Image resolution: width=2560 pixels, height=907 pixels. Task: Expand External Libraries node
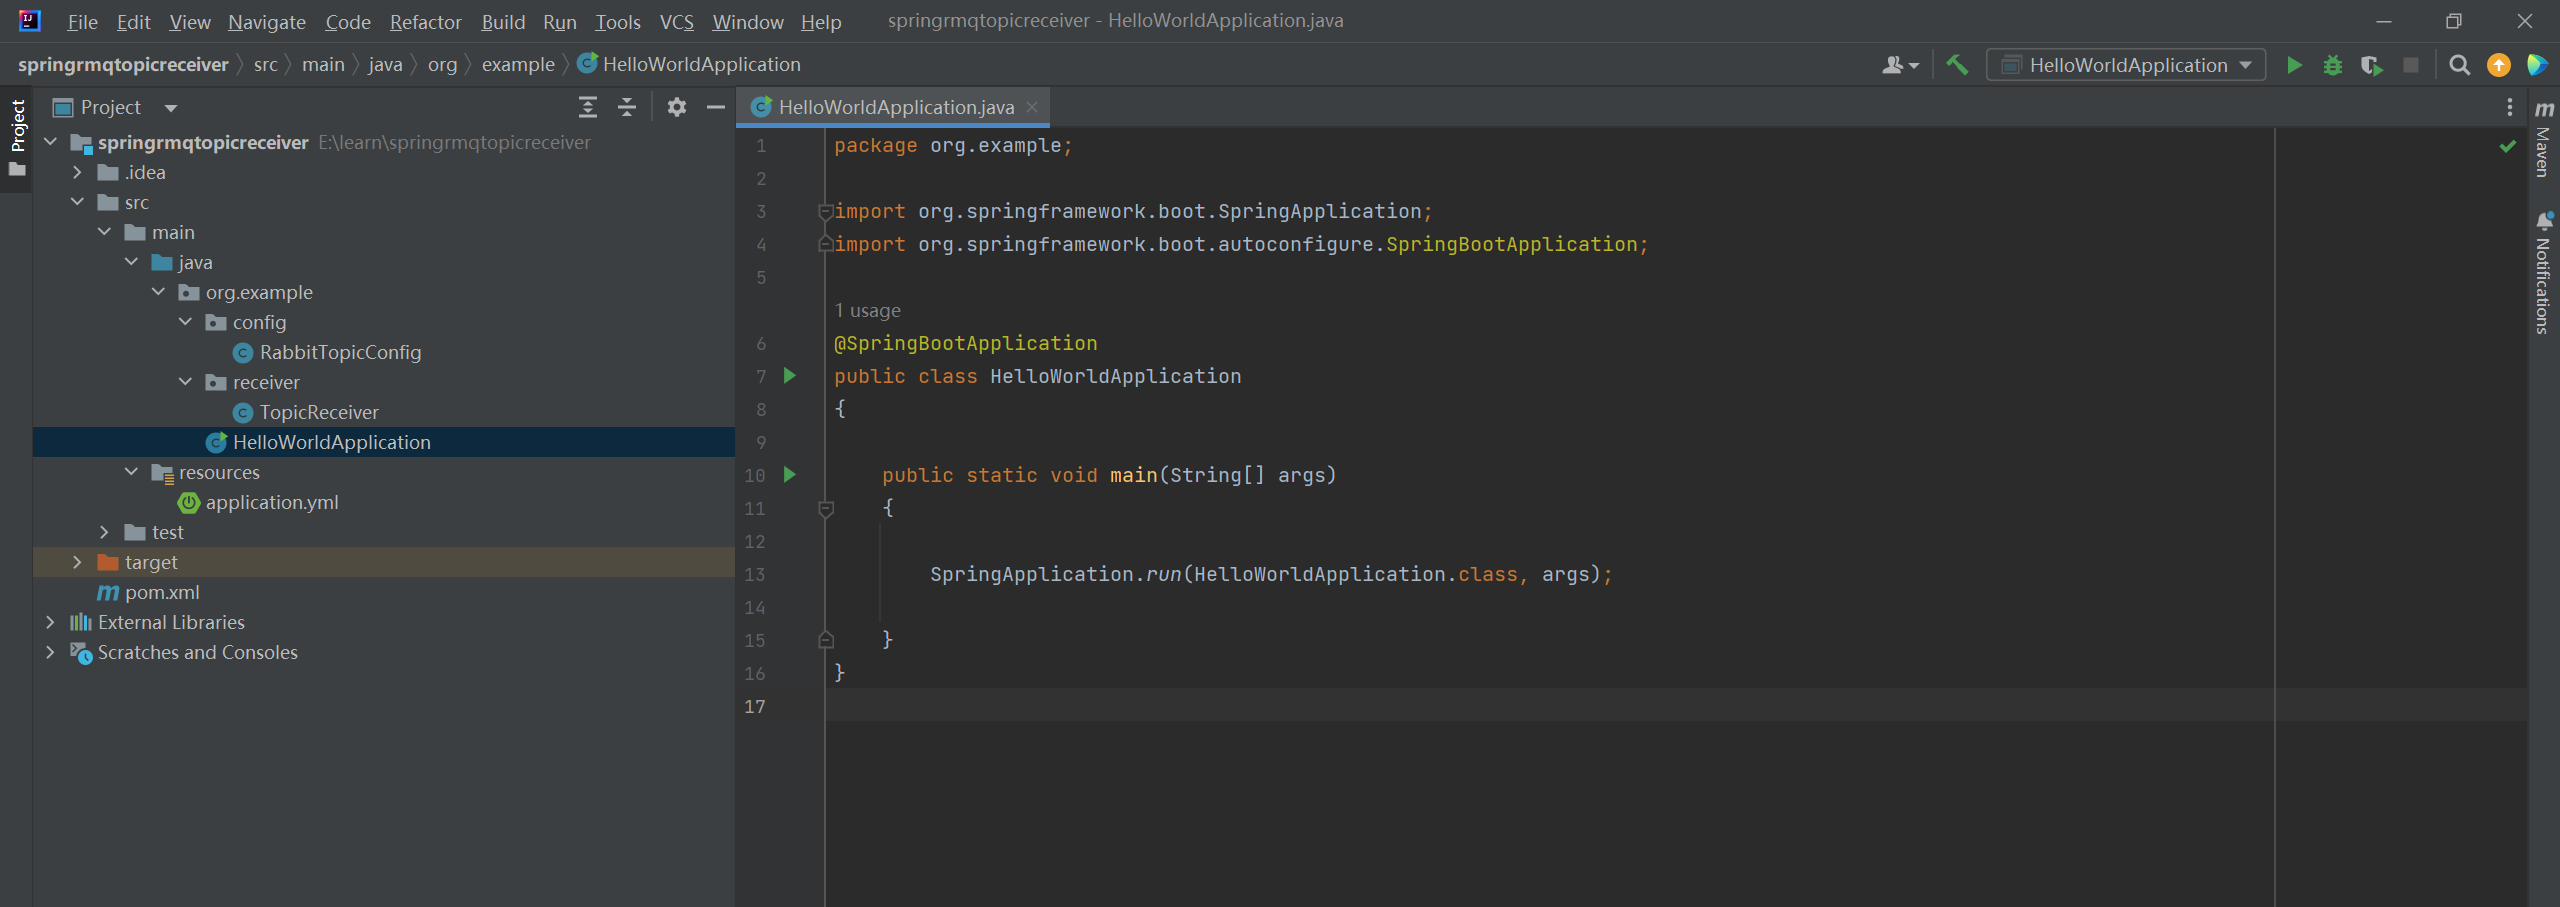[51, 622]
